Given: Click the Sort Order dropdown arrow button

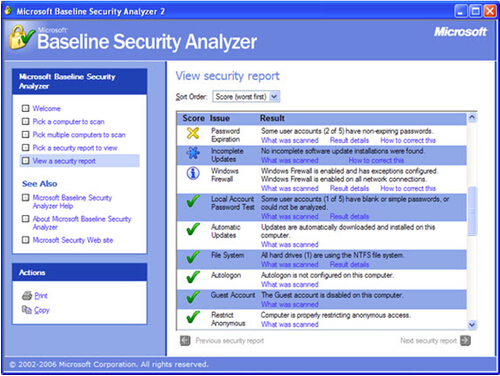Looking at the screenshot, I should [x=274, y=97].
